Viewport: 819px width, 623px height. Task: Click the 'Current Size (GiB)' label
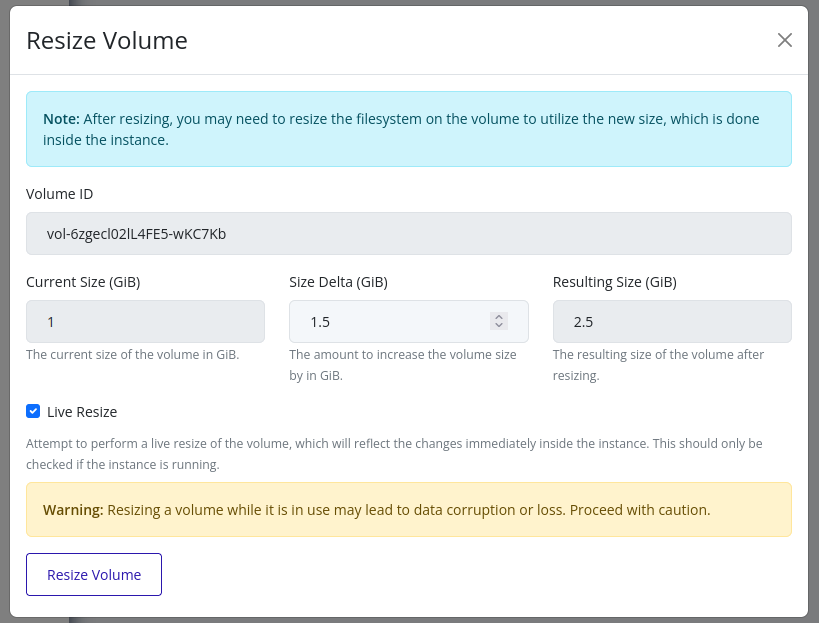[83, 282]
